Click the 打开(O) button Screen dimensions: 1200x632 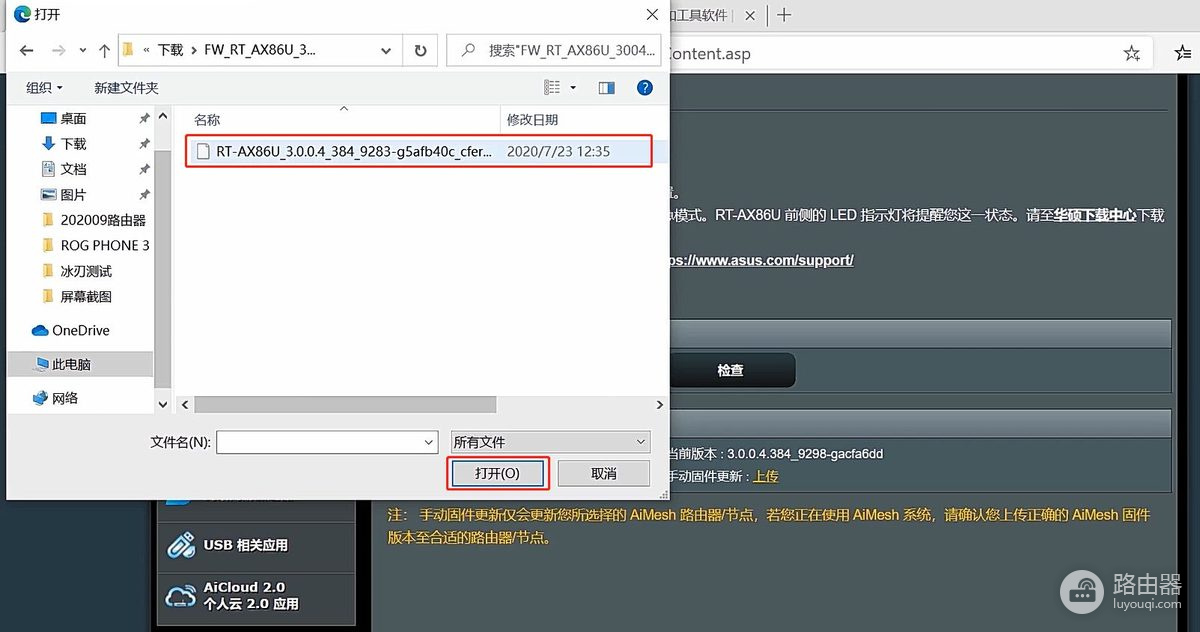click(498, 473)
